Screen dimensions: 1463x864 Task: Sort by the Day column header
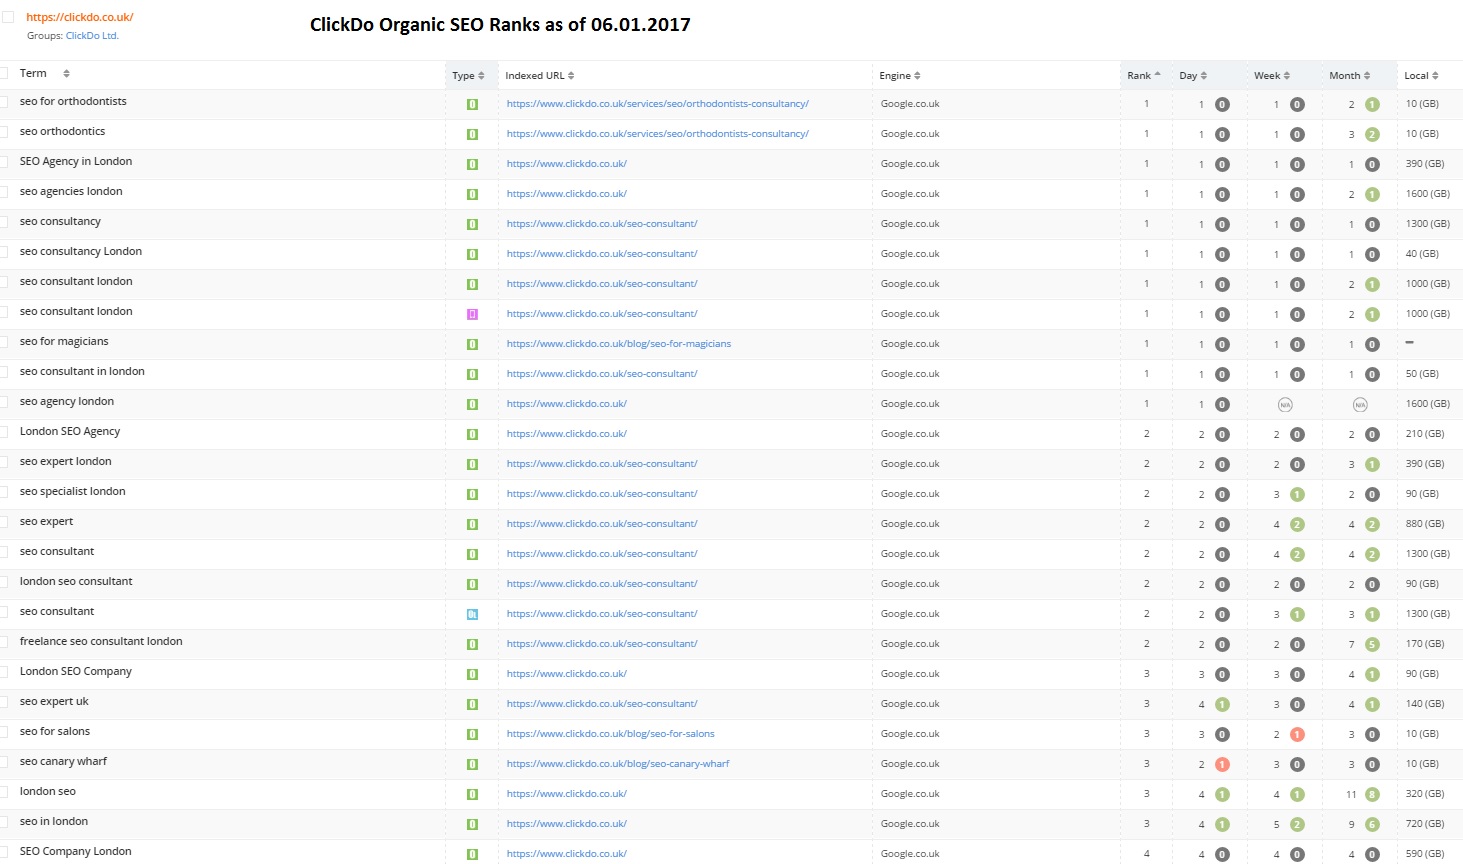coord(1193,76)
